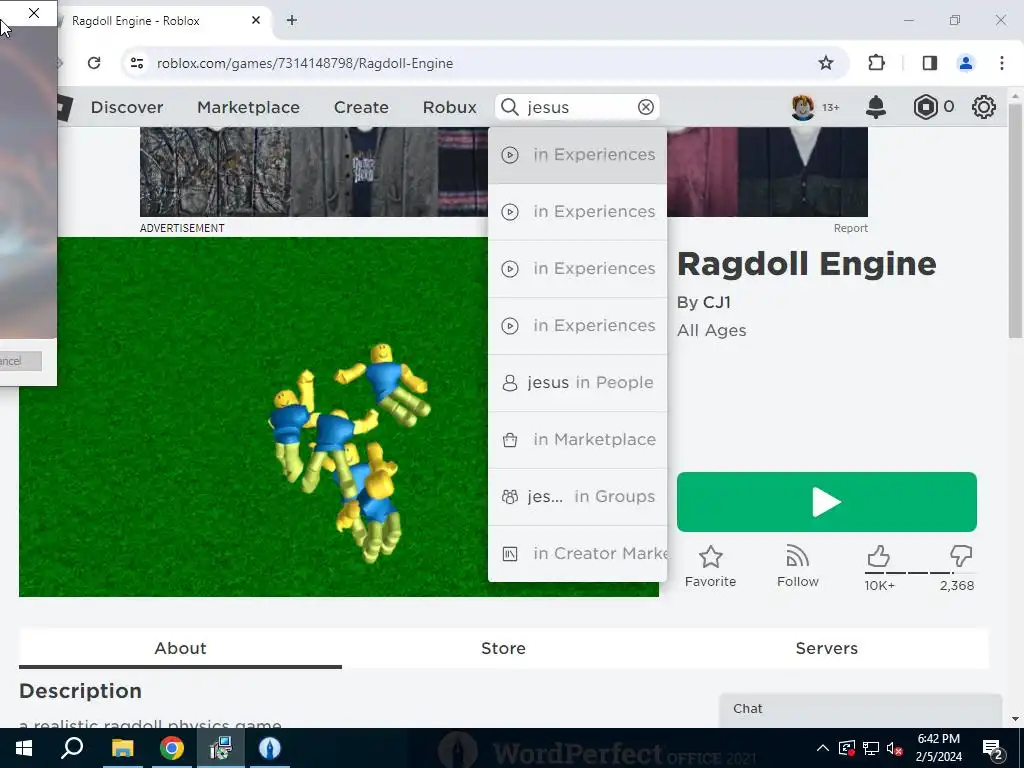
Task: Open Chrome side panel icon
Action: (929, 63)
